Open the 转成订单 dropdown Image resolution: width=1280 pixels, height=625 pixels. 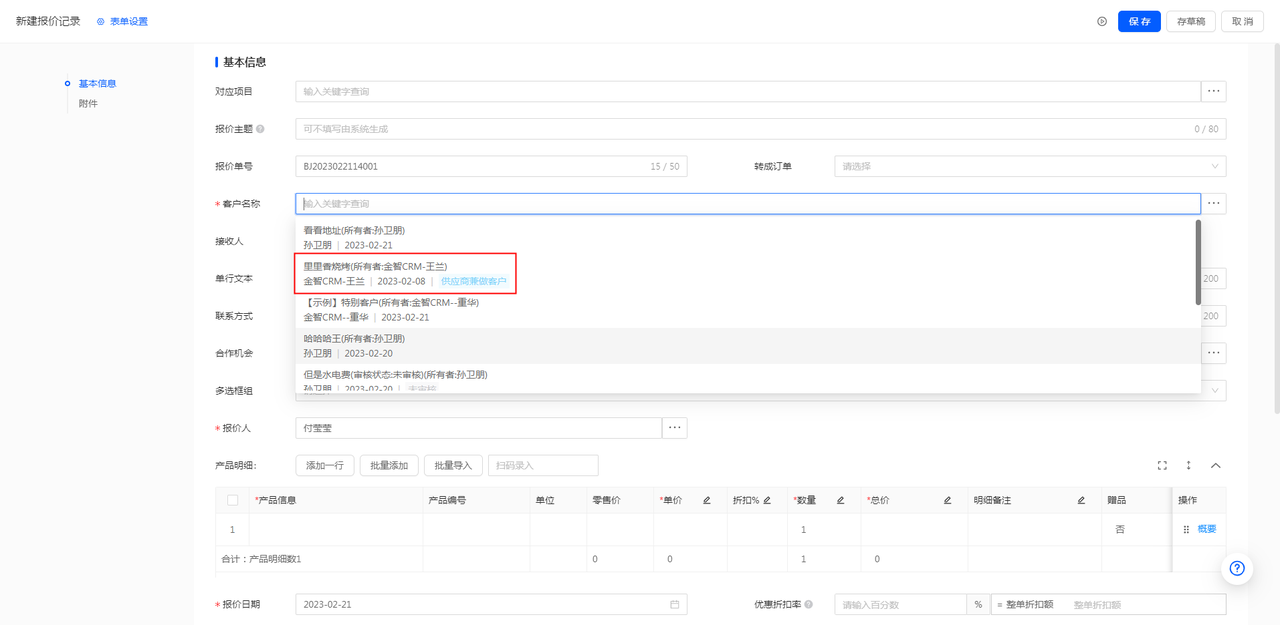(x=1030, y=166)
